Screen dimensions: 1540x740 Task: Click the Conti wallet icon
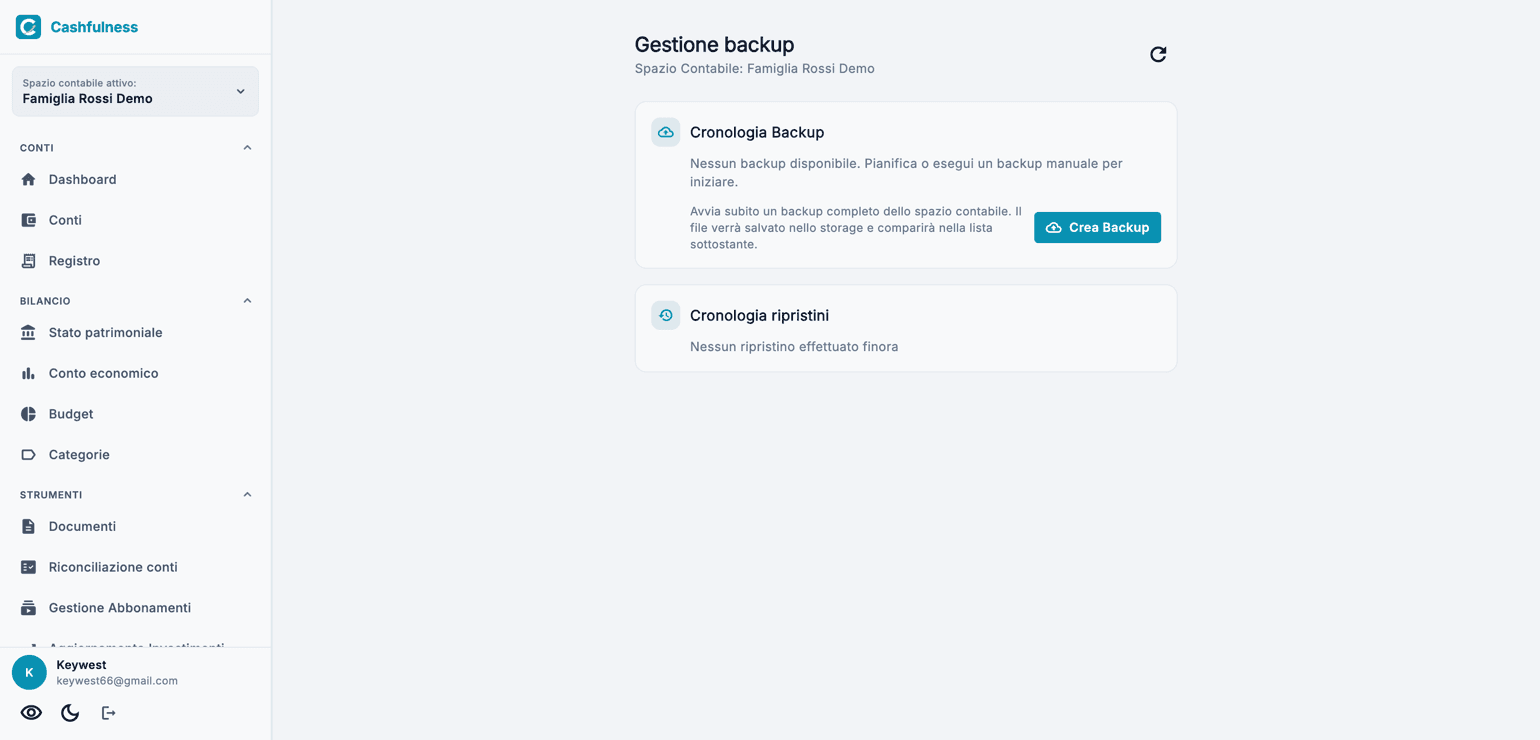point(28,220)
